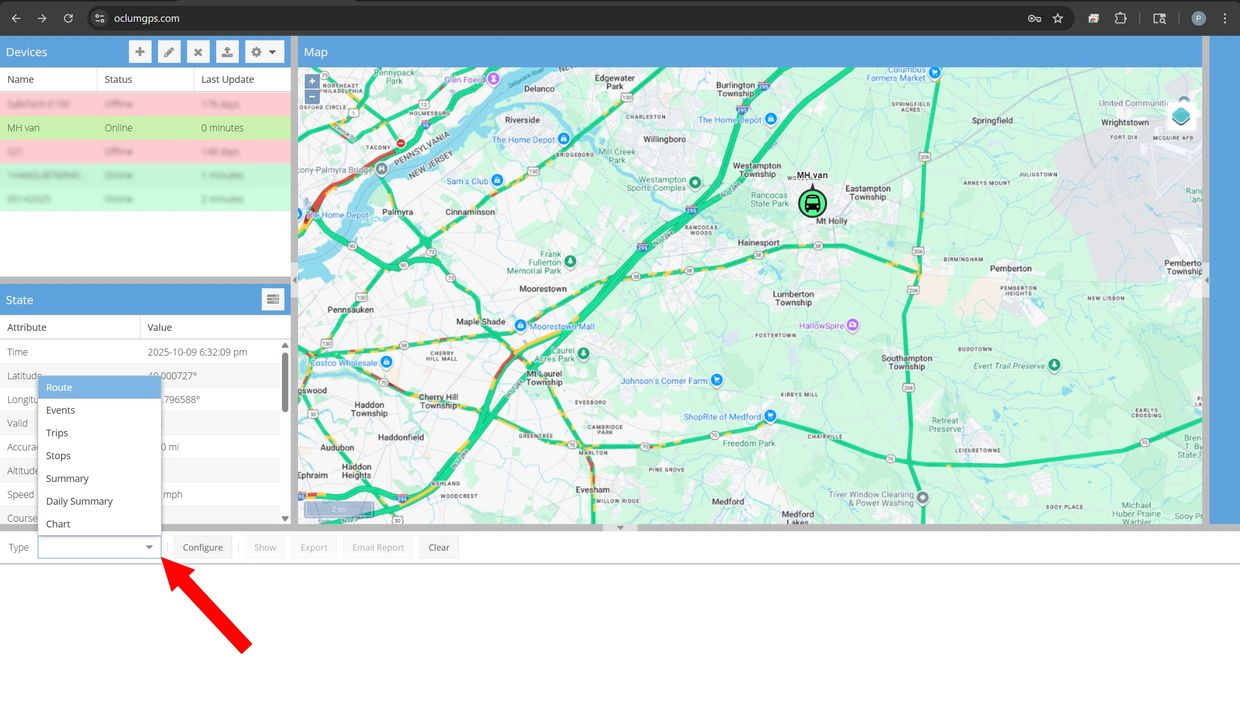Collapse the map panel with bottom arrow

coord(620,527)
